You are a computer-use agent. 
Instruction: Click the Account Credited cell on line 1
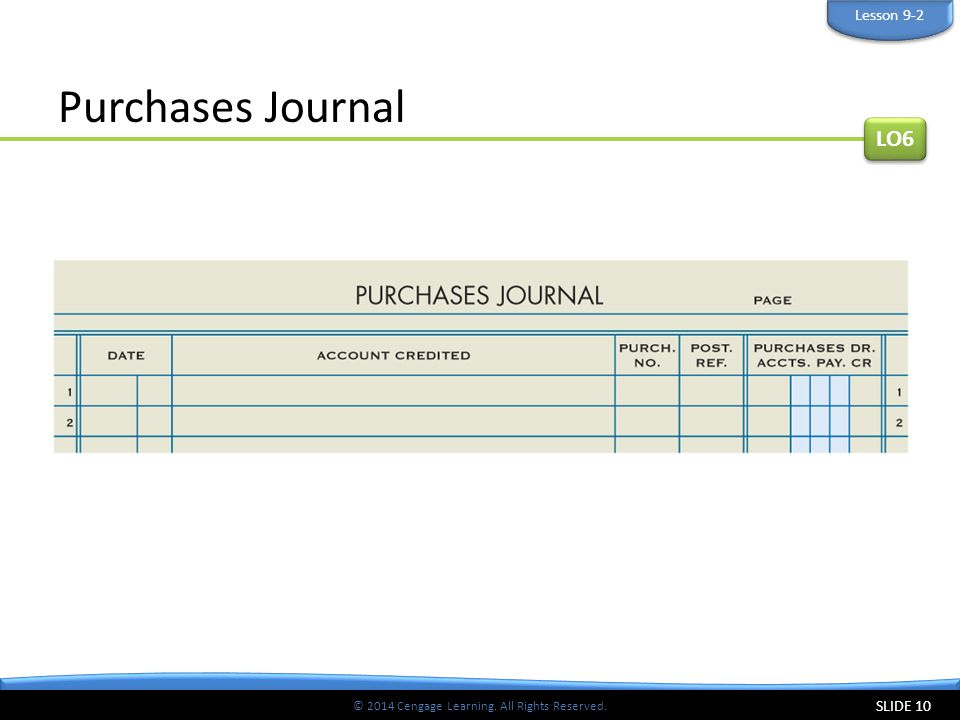coord(393,391)
